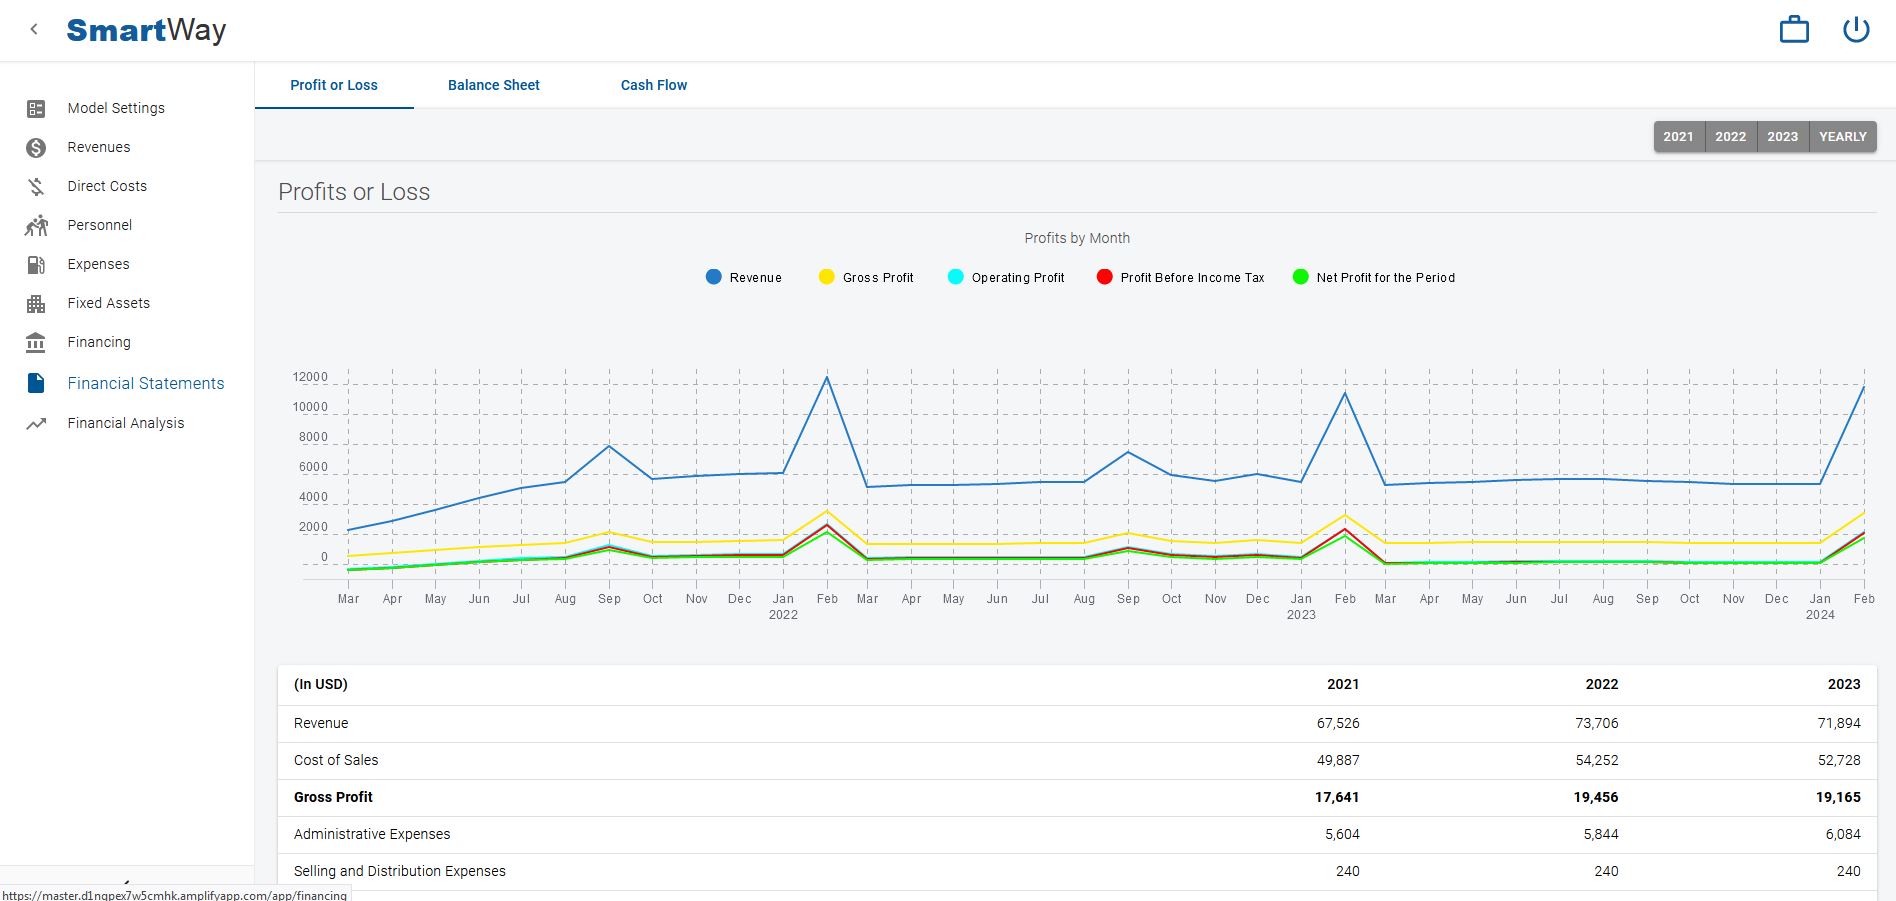
Task: Open the briefcase icon in header
Action: point(1794,30)
